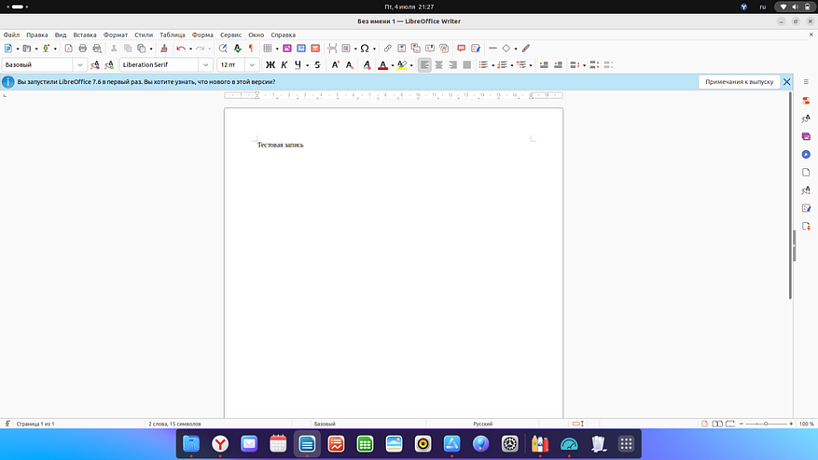This screenshot has height=460, width=818.
Task: Close the blue first-run notification bar
Action: click(x=787, y=82)
